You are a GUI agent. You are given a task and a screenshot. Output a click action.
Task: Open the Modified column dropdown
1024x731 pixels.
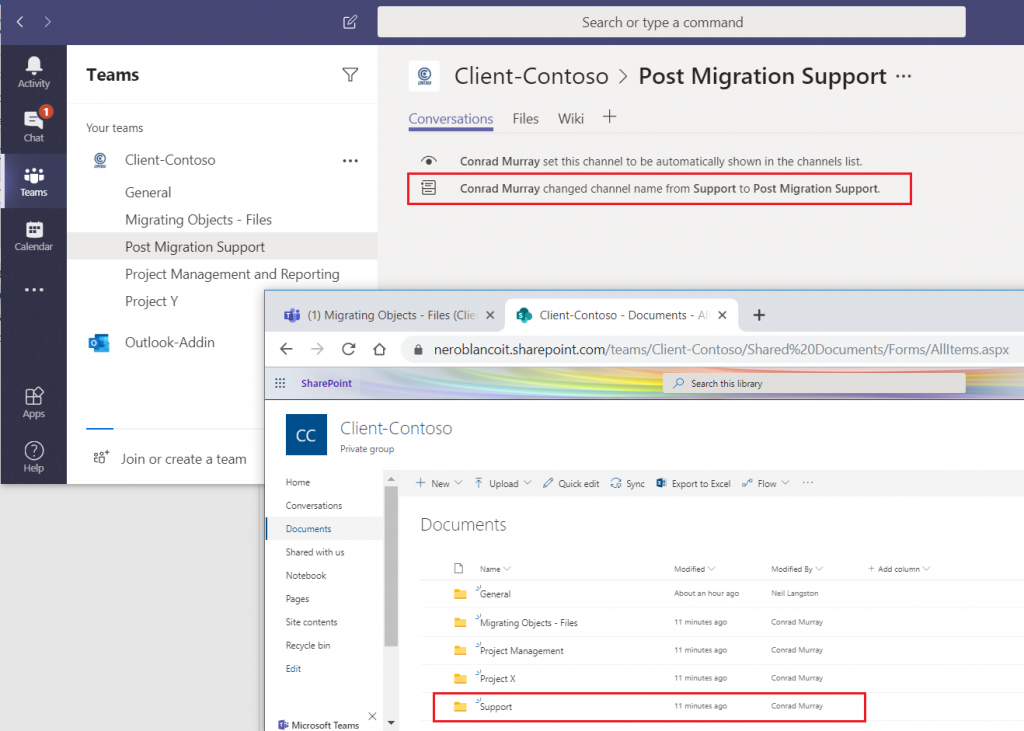pos(695,569)
